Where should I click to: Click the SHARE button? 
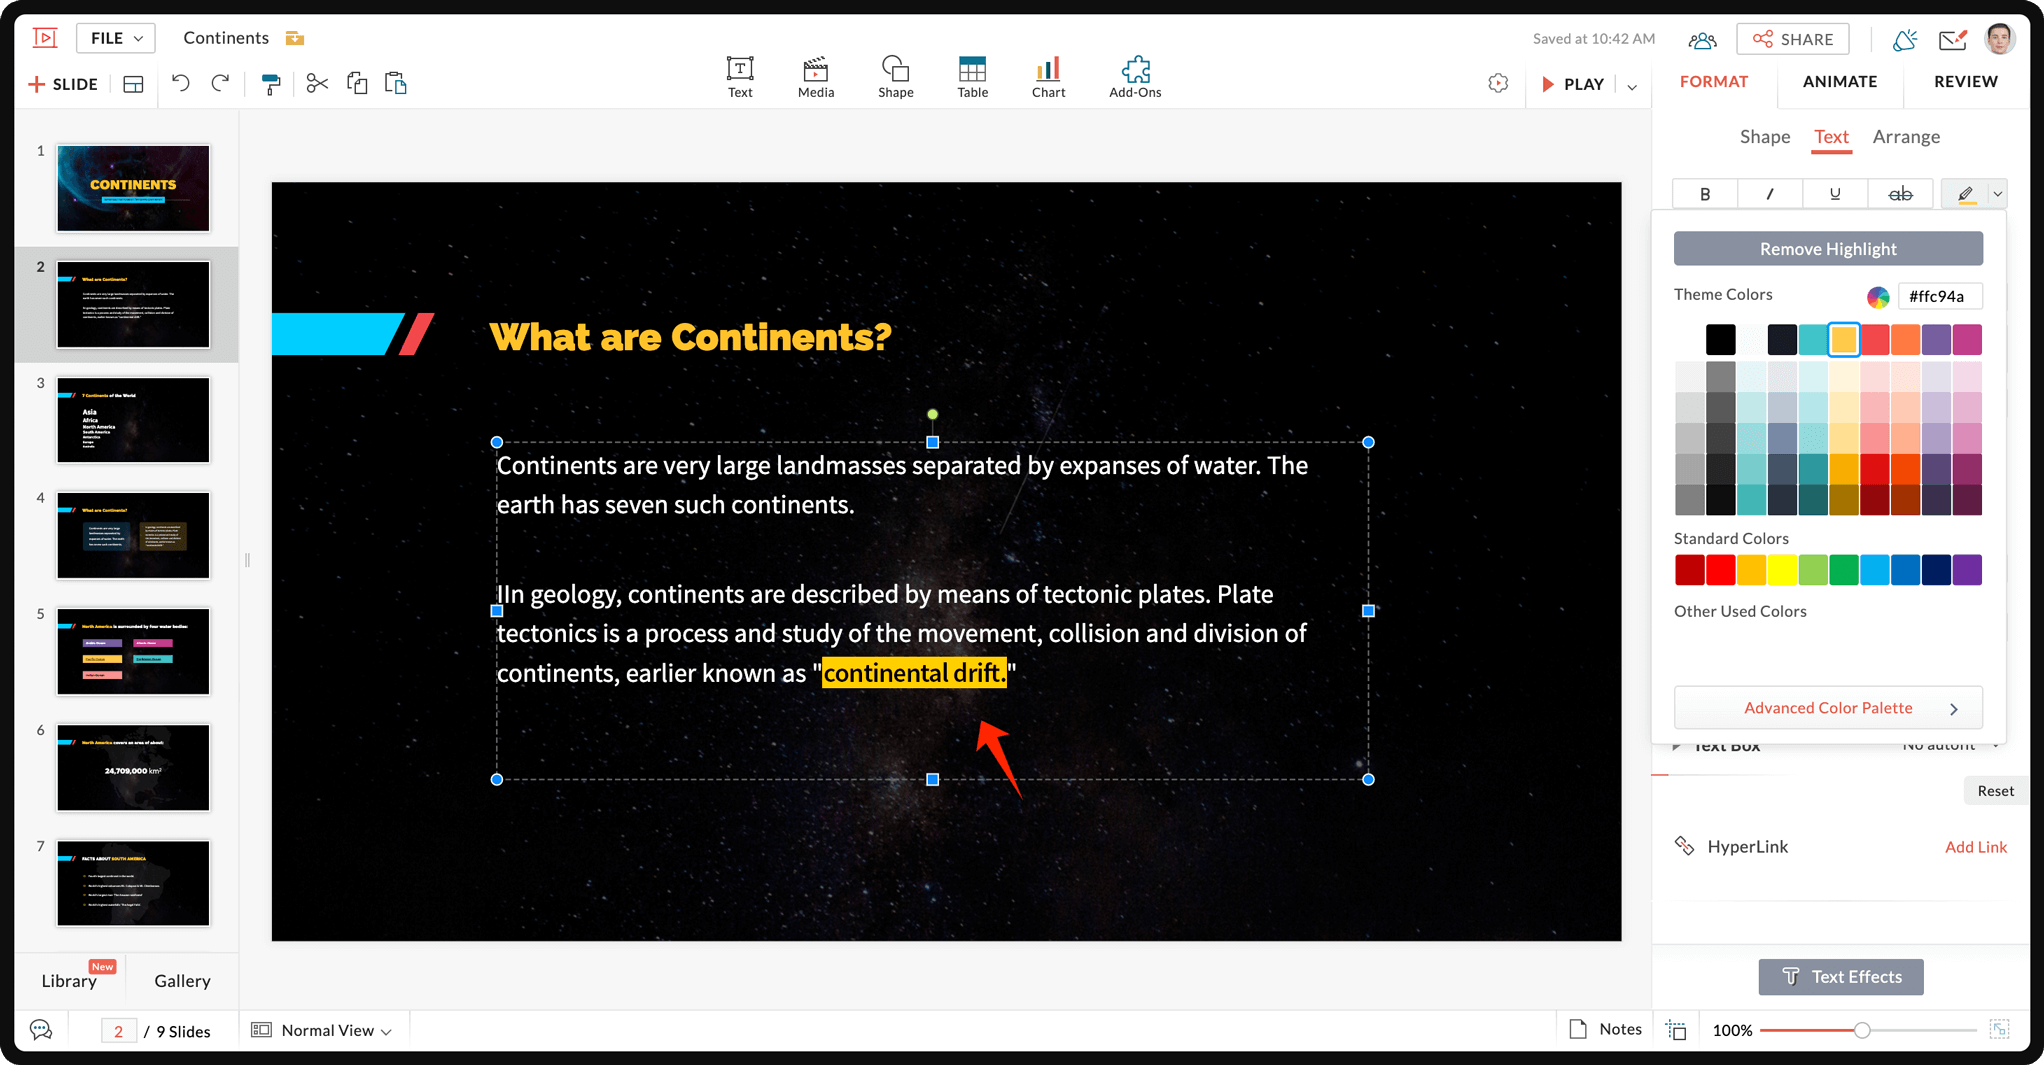point(1793,39)
